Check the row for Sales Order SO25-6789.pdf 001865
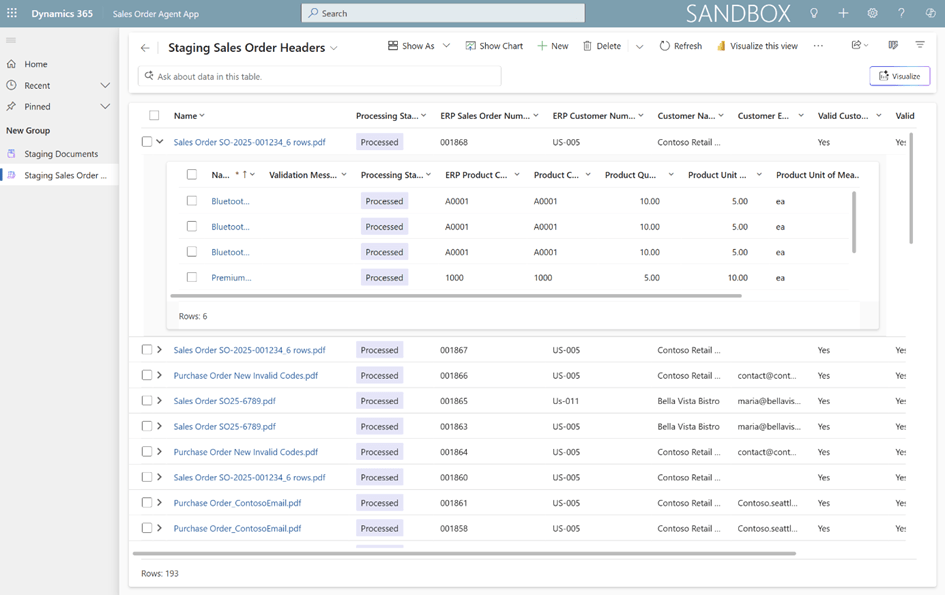The image size is (945, 595). coord(147,401)
